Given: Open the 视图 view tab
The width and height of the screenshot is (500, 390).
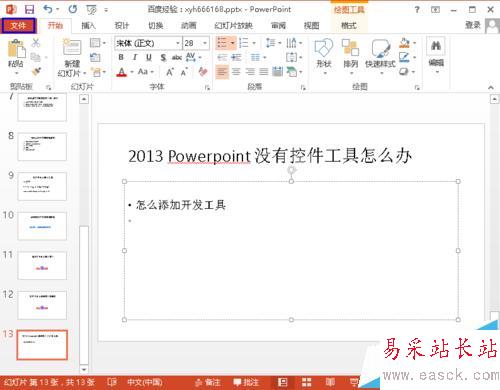Looking at the screenshot, I should coord(311,25).
